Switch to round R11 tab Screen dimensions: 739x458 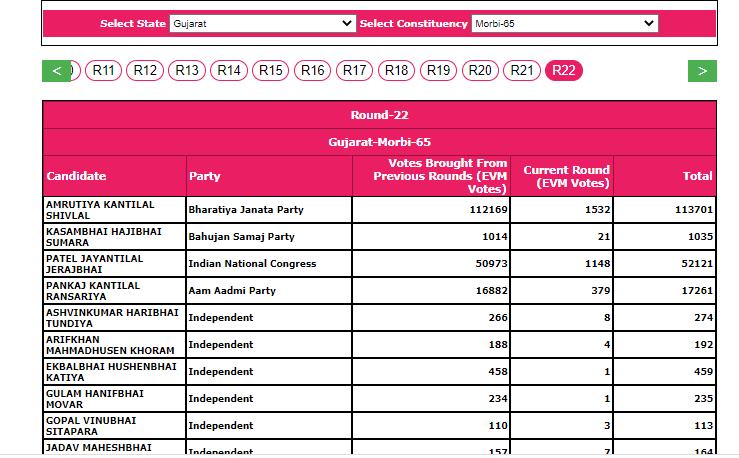click(104, 70)
